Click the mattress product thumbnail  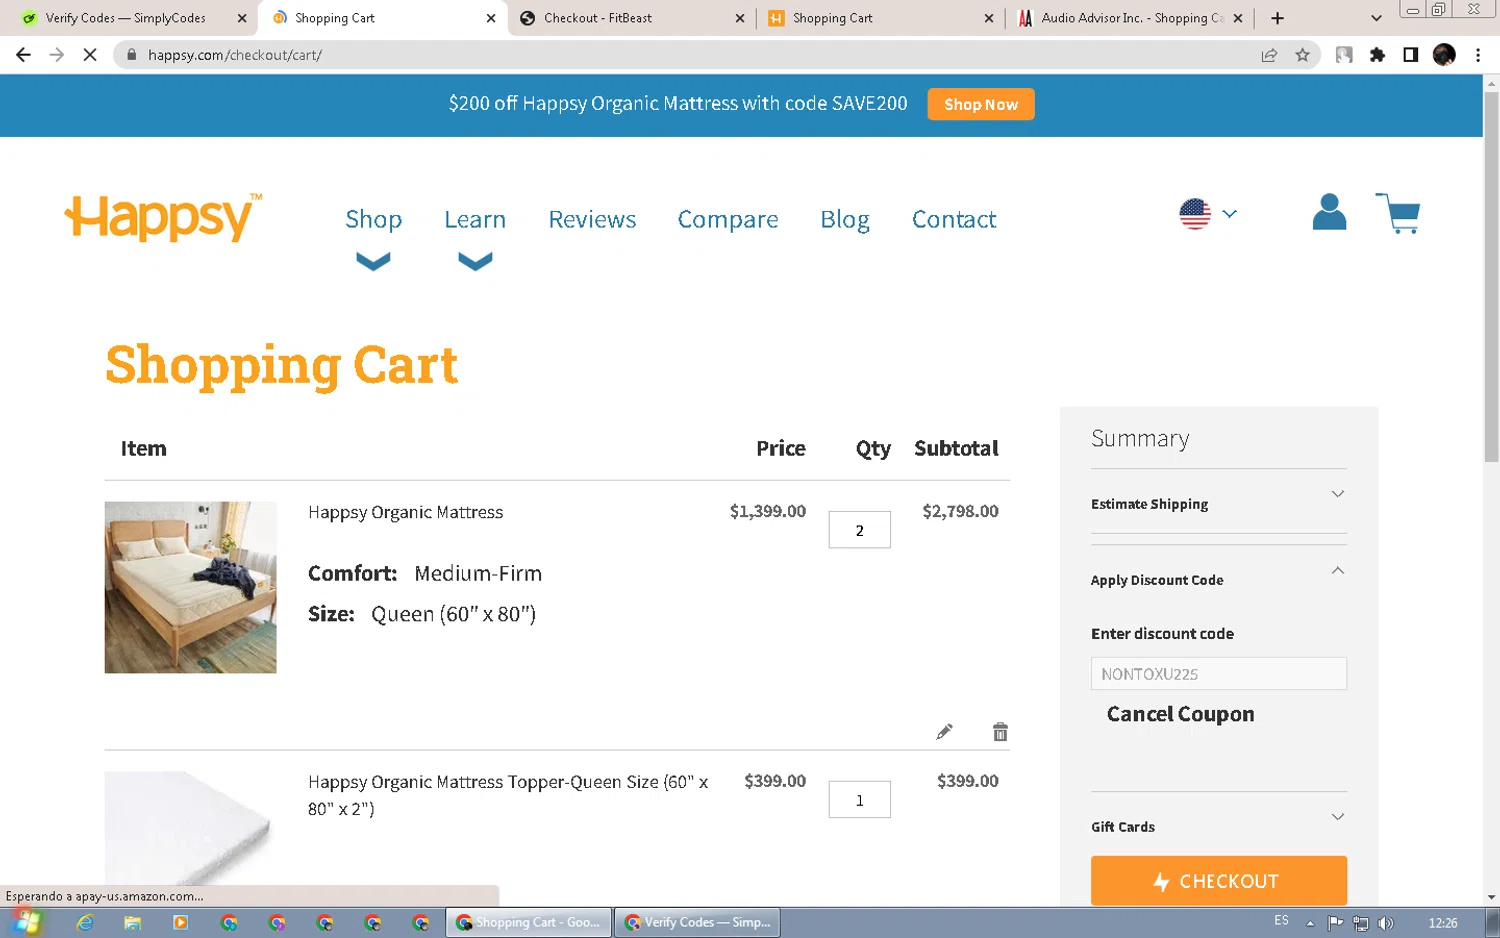pyautogui.click(x=190, y=587)
